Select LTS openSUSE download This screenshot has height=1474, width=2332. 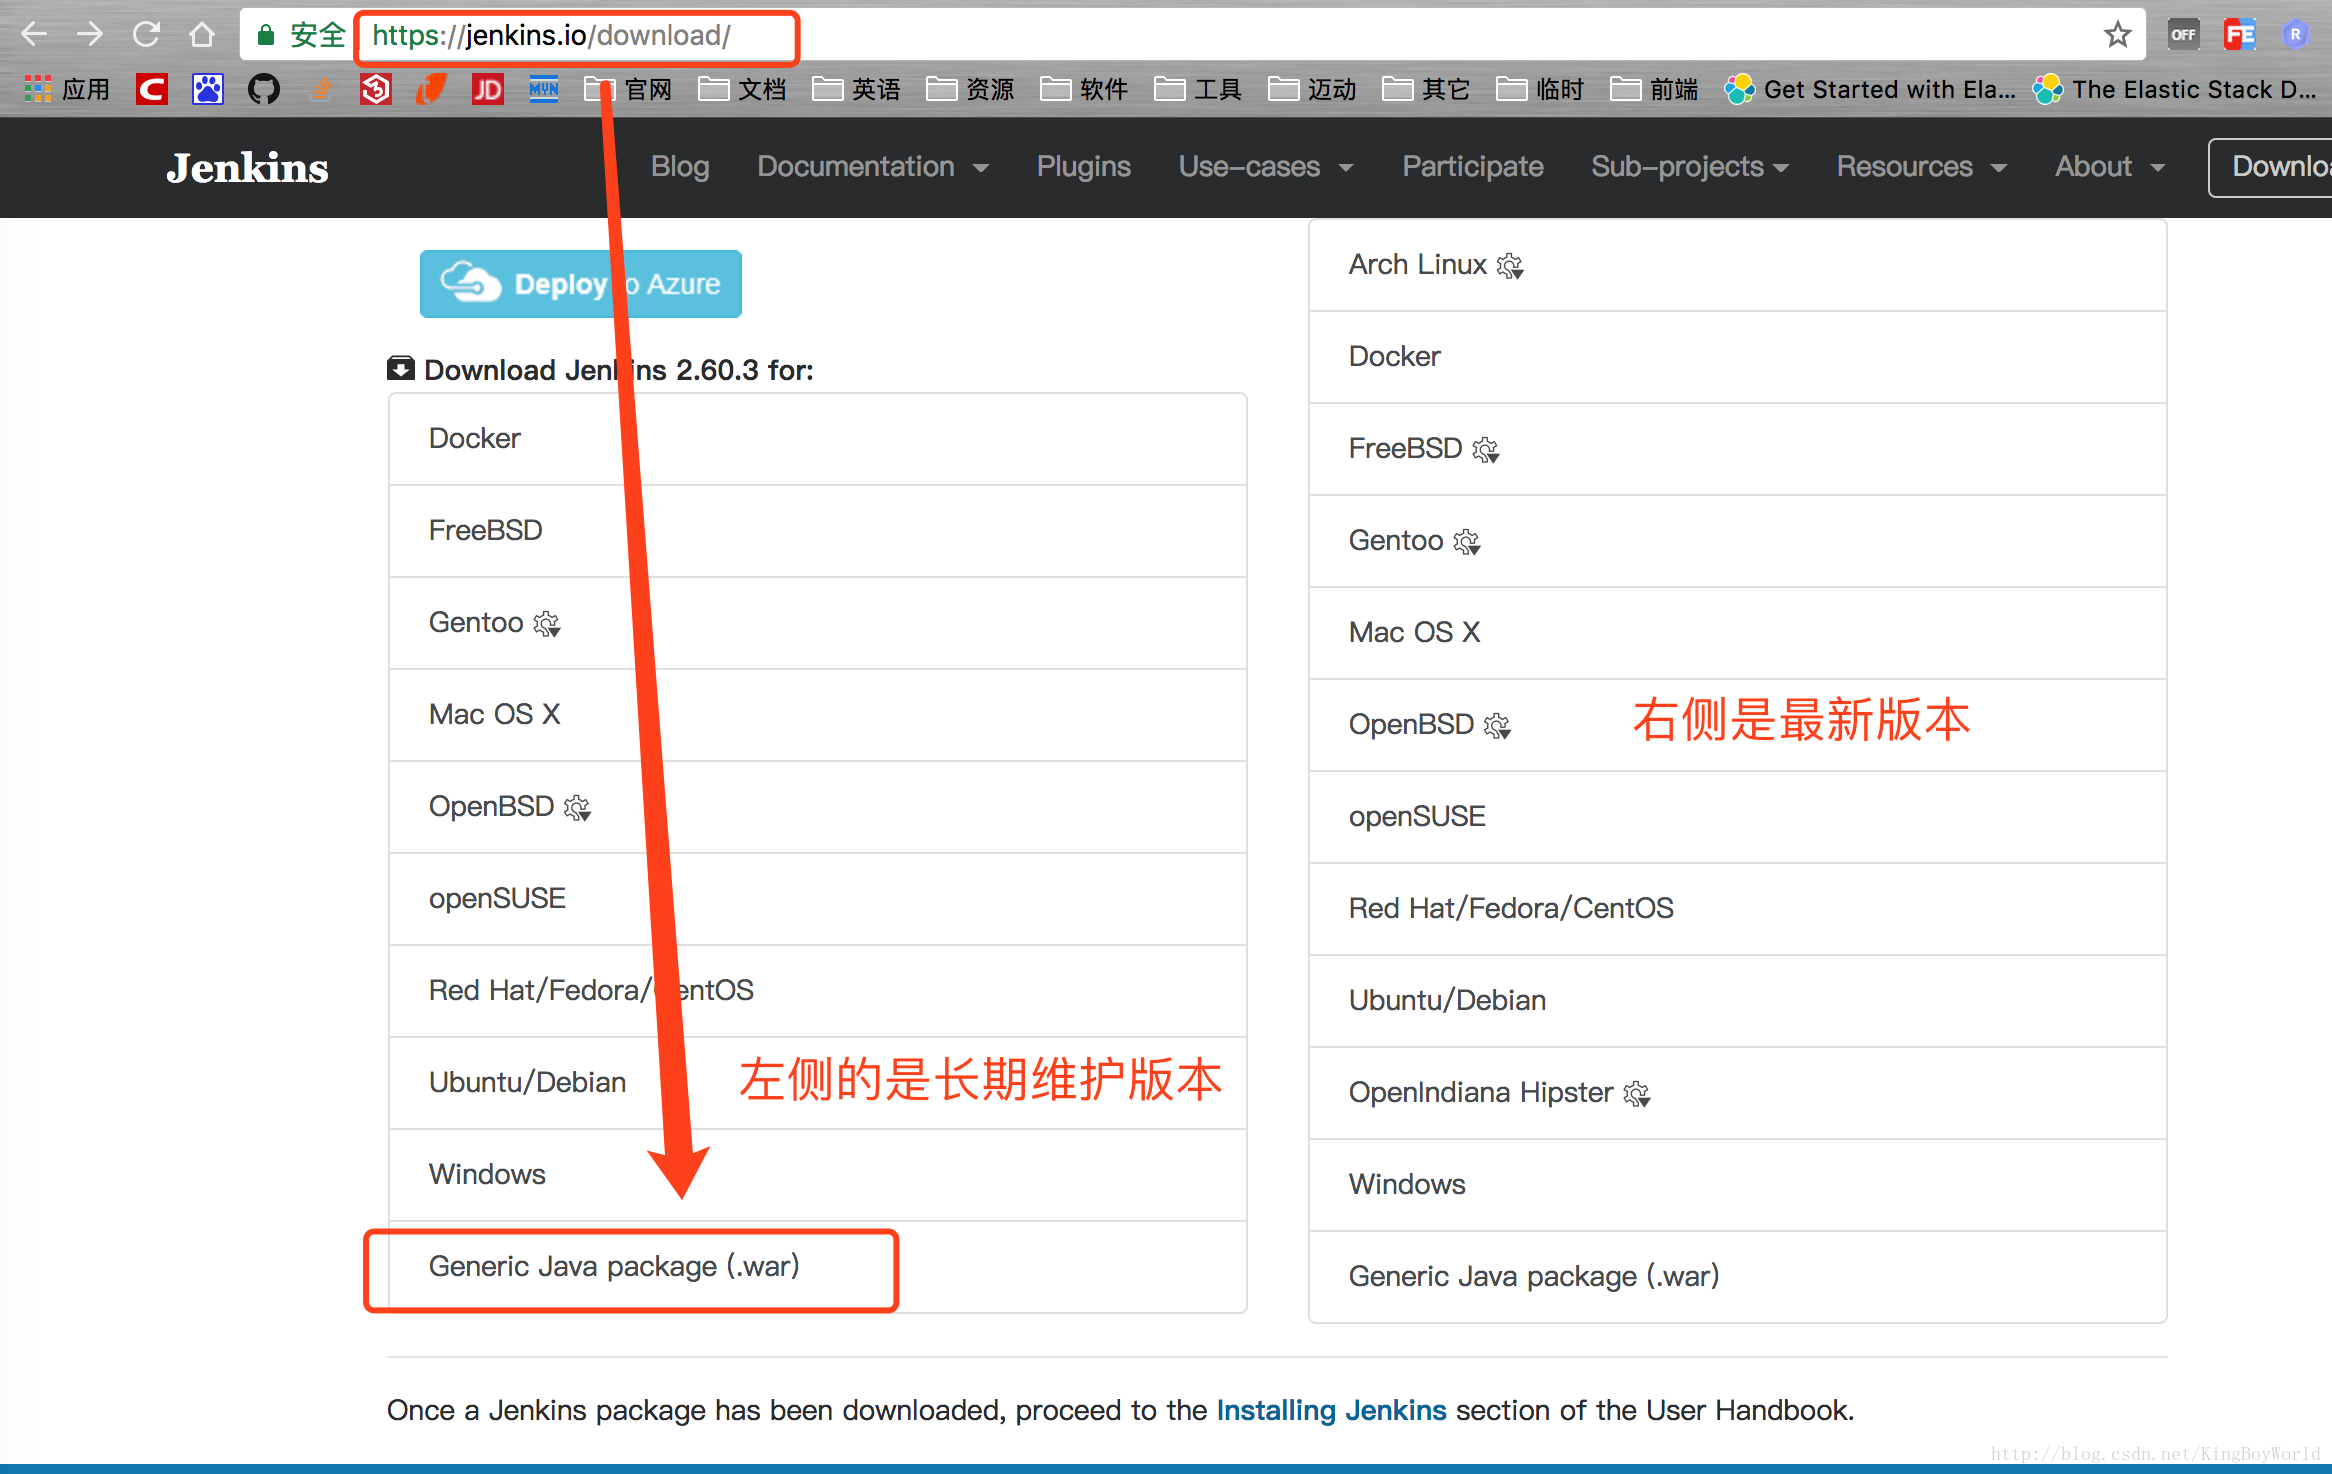pos(817,899)
